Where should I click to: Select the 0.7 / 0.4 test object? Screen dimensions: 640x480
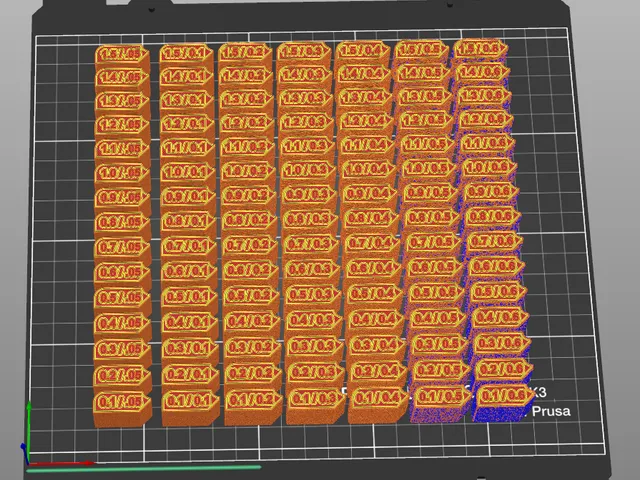click(372, 243)
